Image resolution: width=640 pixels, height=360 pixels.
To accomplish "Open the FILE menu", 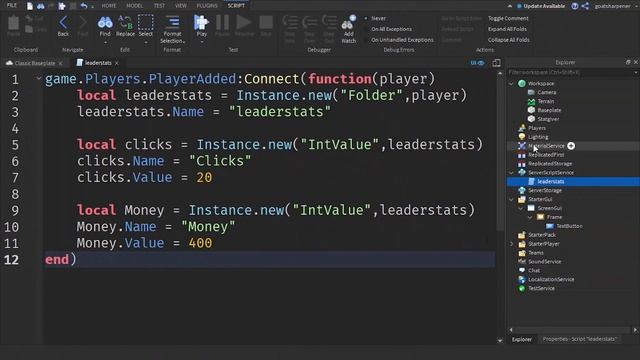I will click(12, 5).
